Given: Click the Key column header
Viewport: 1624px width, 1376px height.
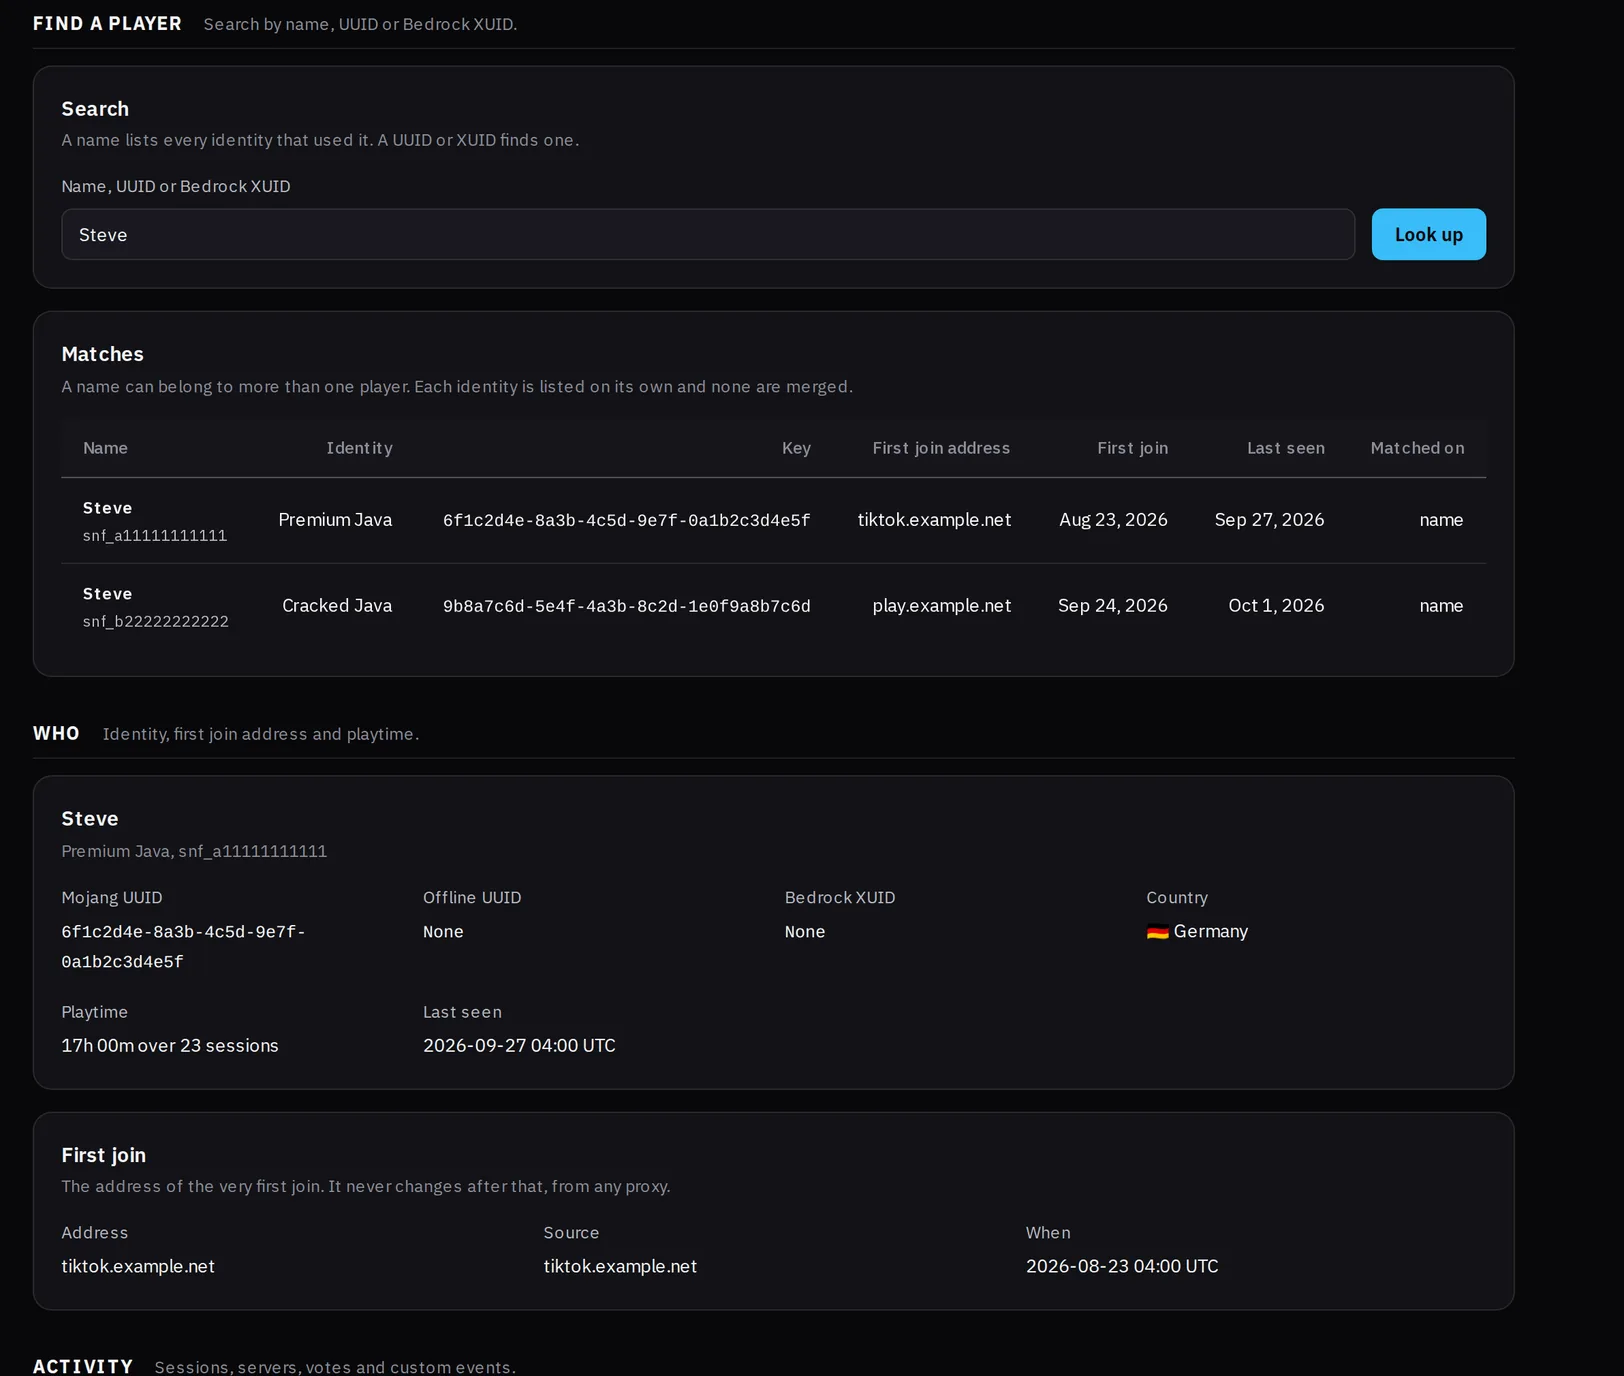Looking at the screenshot, I should [x=796, y=448].
